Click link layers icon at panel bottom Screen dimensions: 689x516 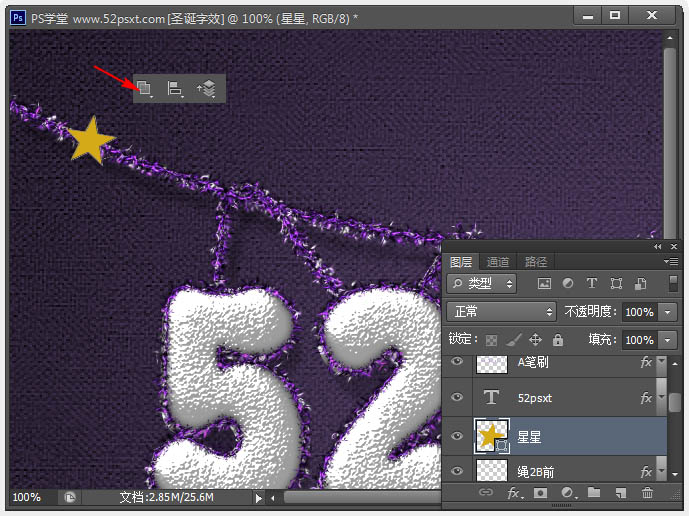[x=486, y=492]
